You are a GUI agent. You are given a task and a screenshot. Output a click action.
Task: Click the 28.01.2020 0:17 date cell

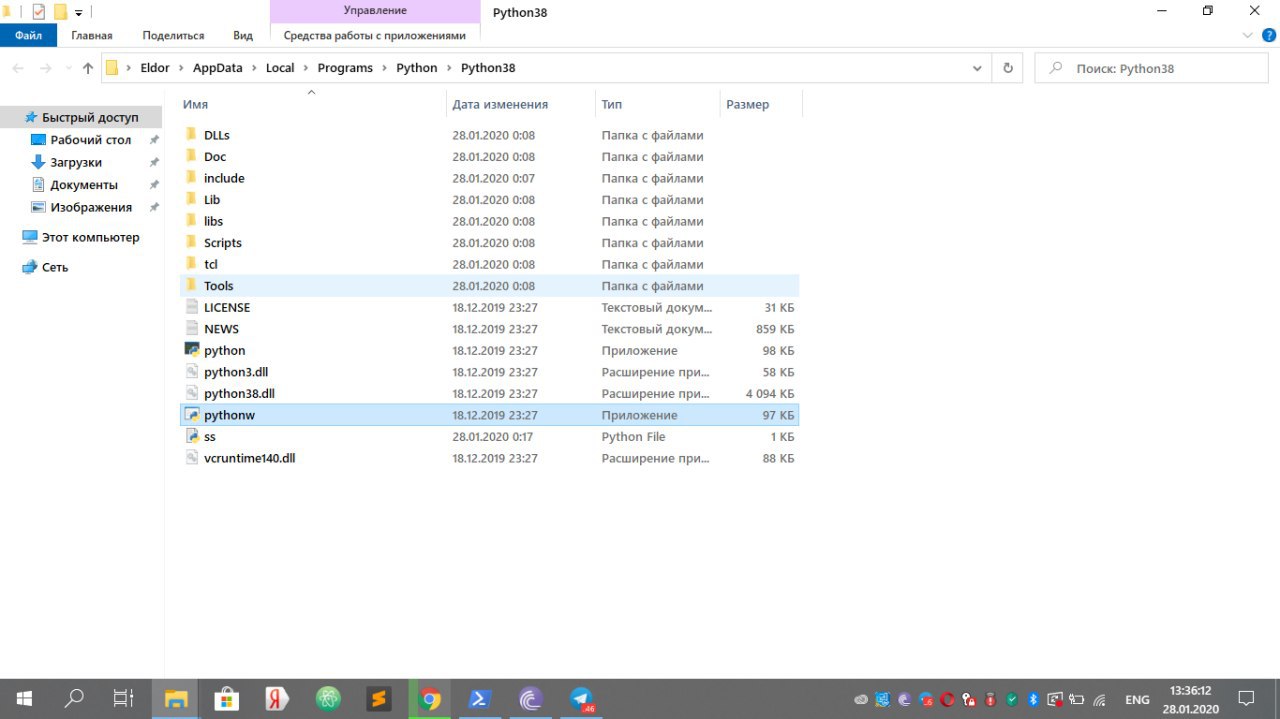click(x=494, y=437)
